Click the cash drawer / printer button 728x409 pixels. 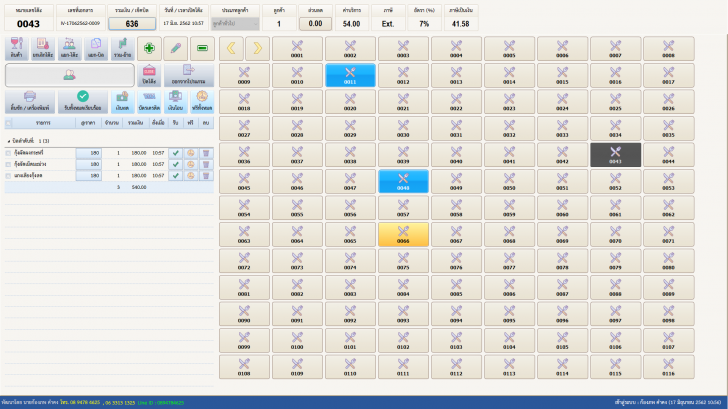pos(30,101)
